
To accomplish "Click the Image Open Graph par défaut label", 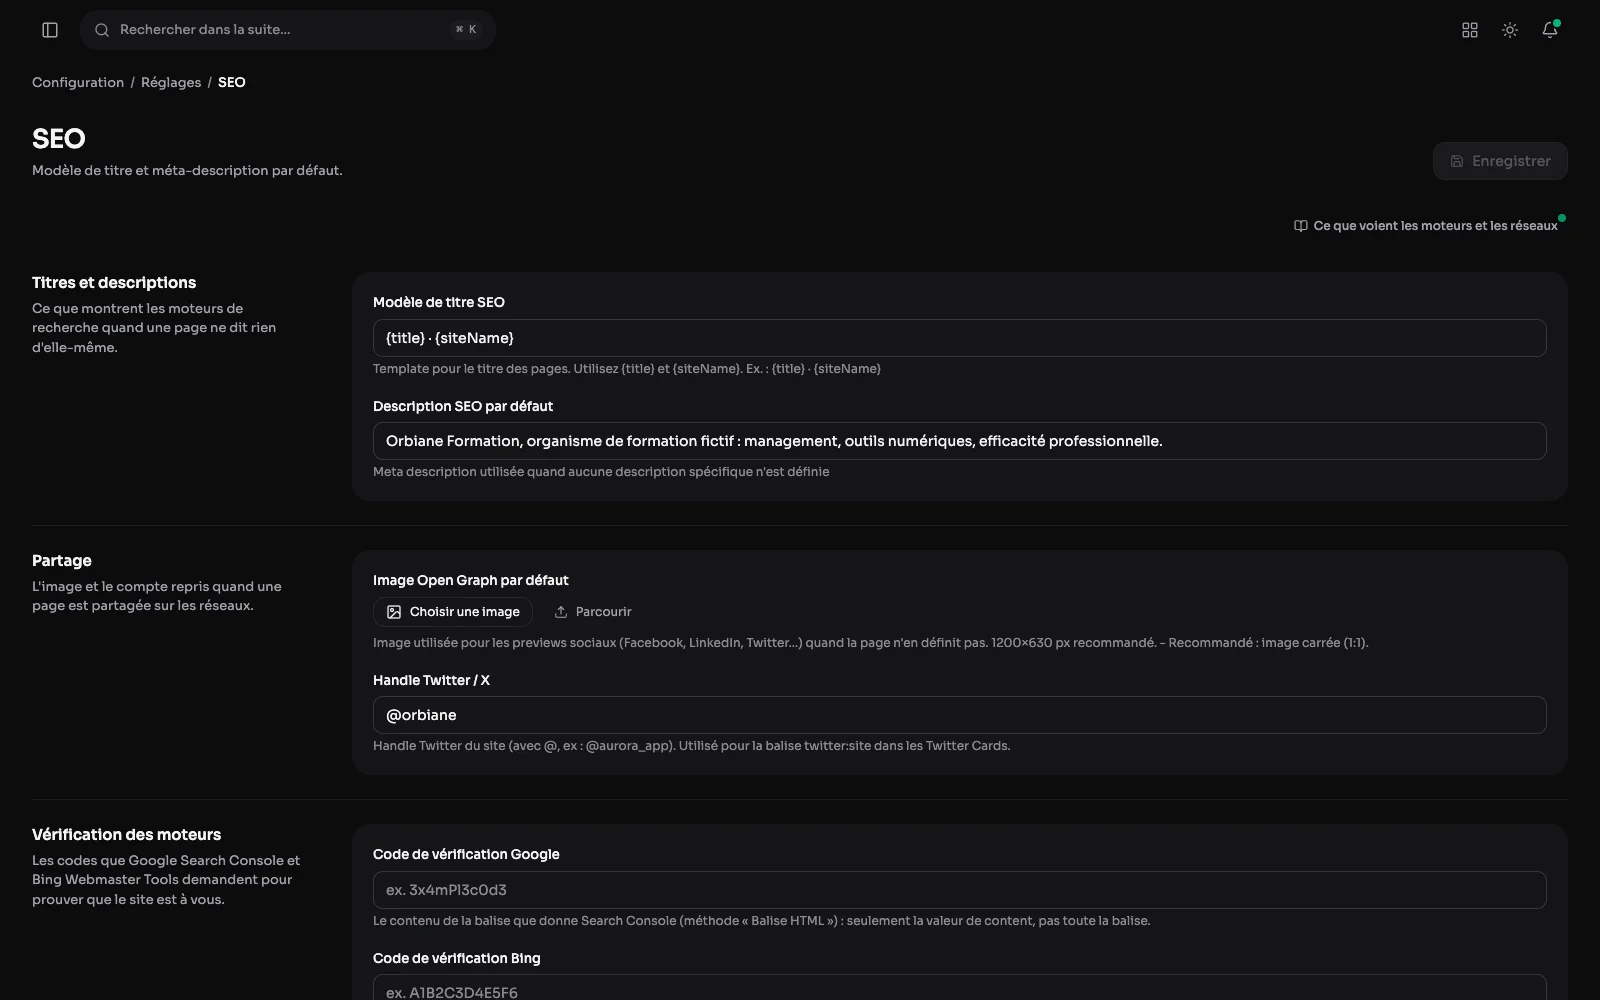I will [471, 580].
